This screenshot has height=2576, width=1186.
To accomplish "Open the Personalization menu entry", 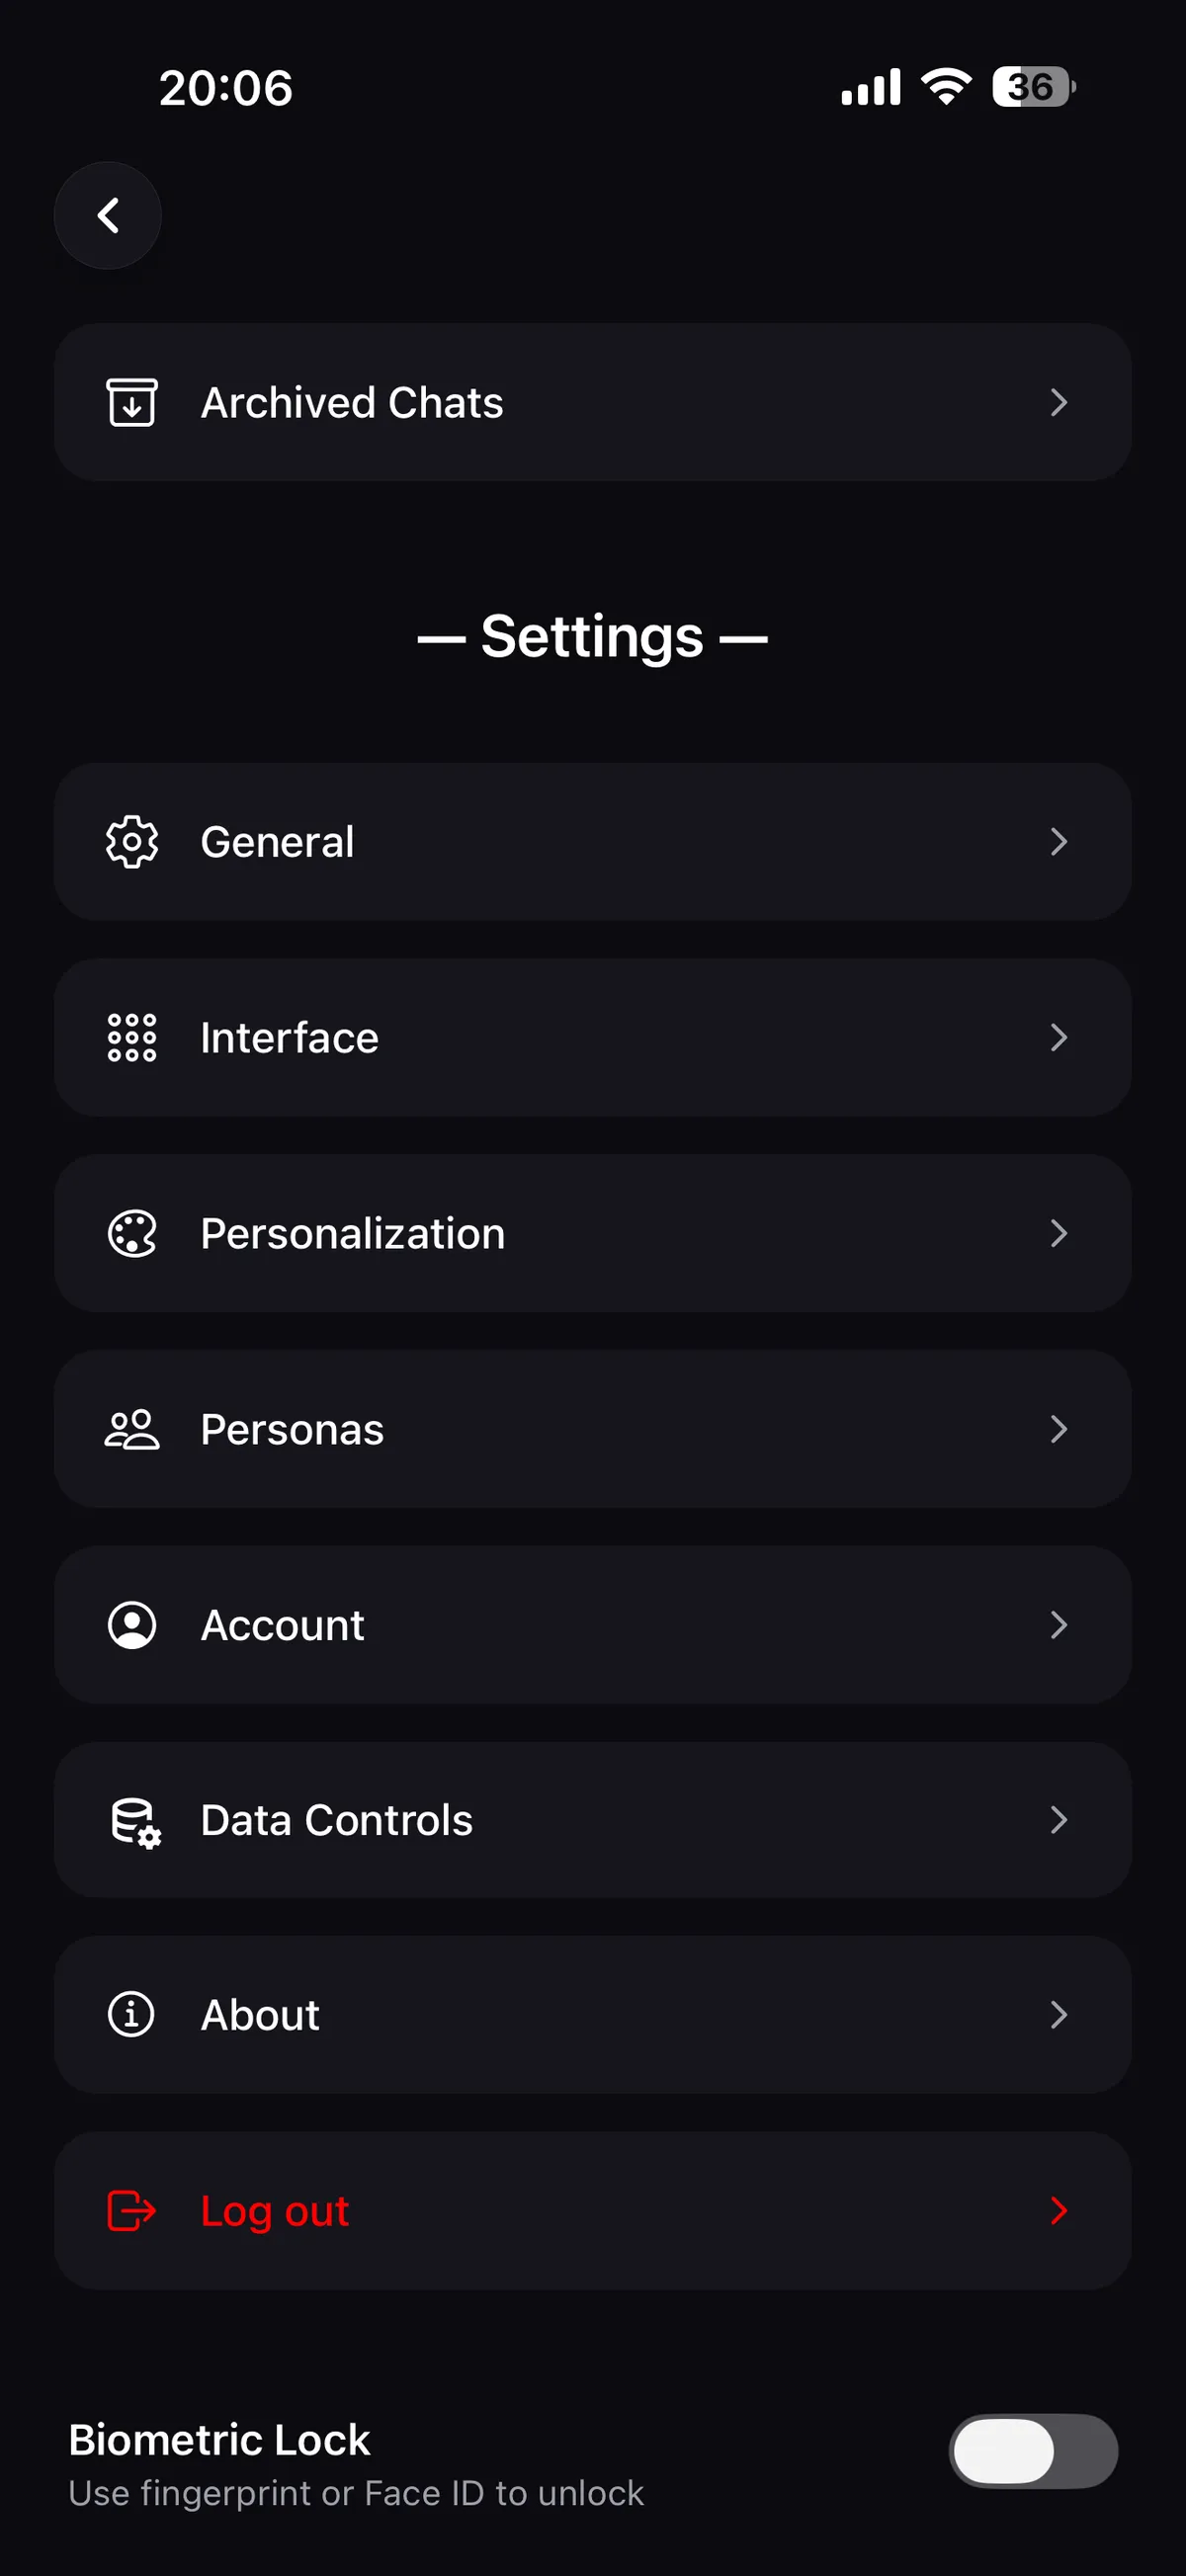I will coord(593,1233).
